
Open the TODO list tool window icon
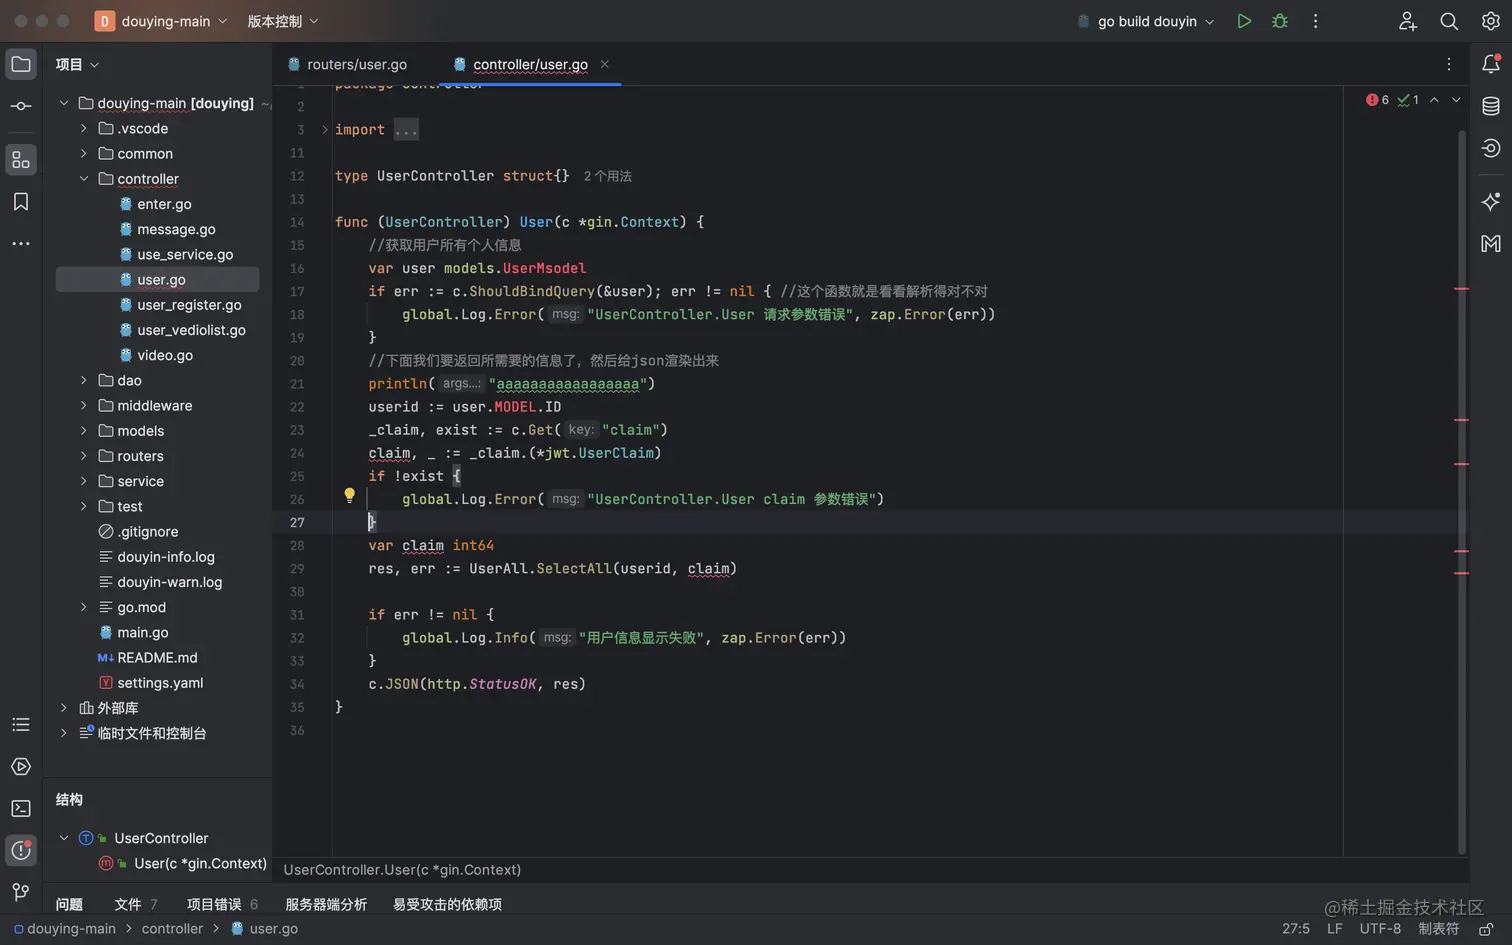click(x=21, y=724)
